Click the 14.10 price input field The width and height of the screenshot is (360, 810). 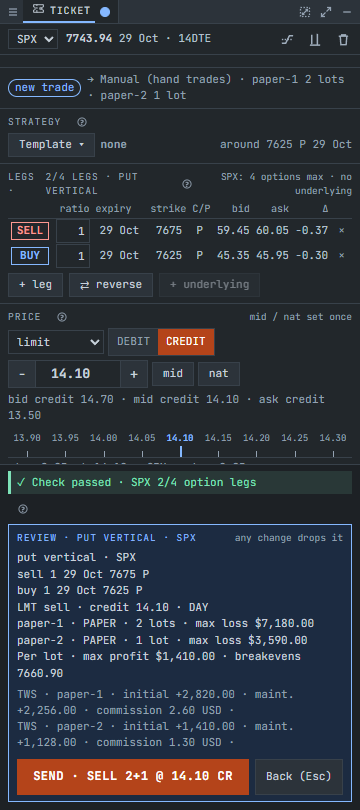point(78,374)
